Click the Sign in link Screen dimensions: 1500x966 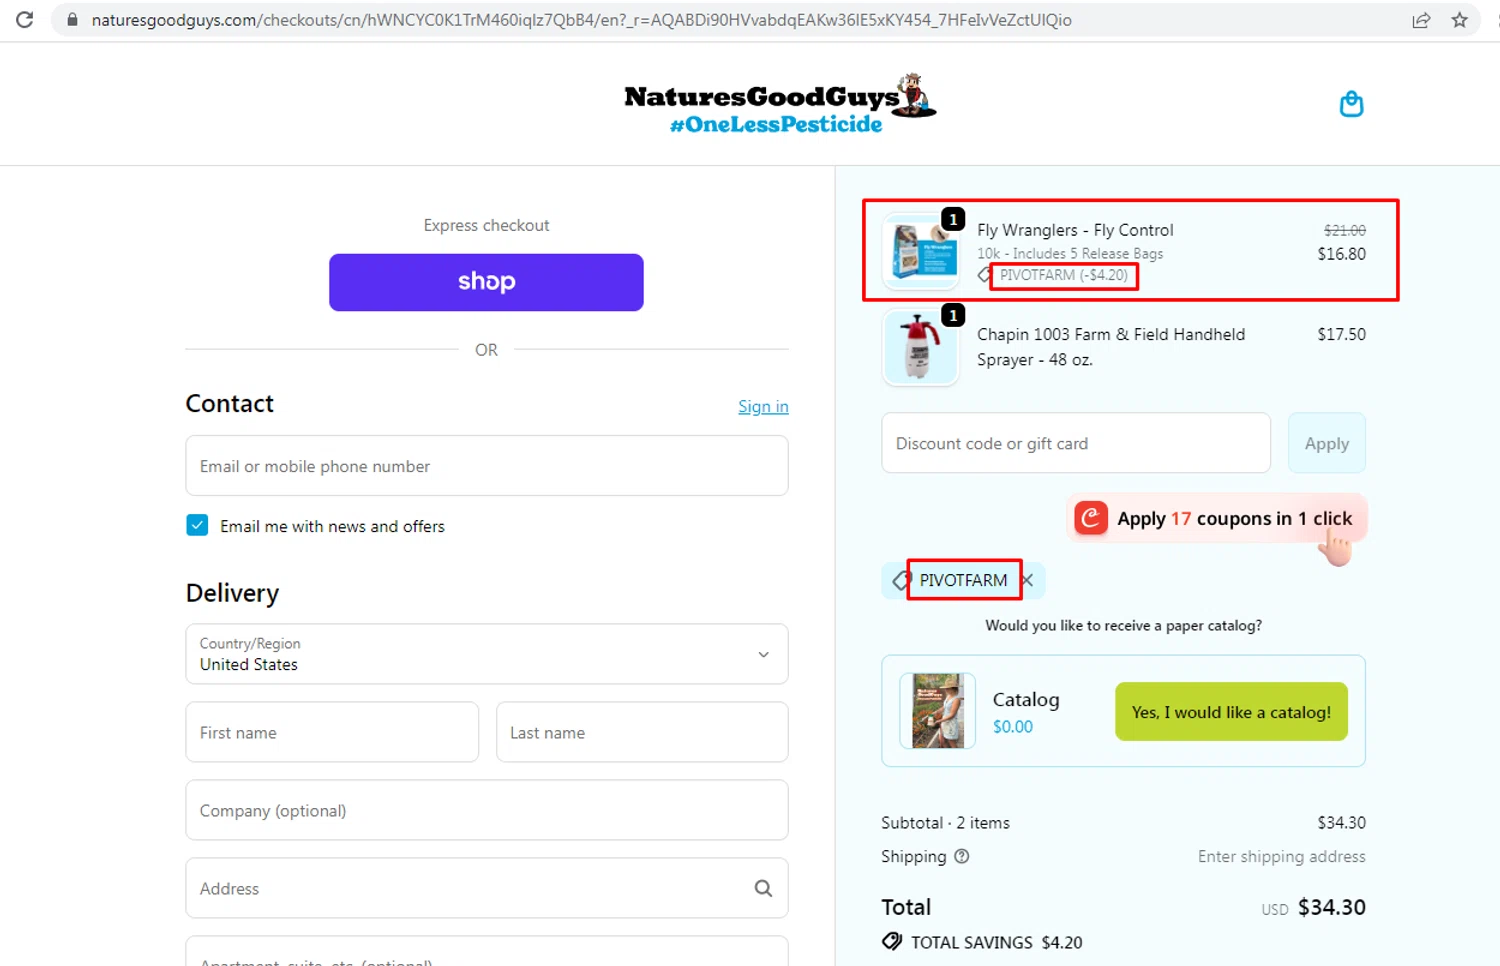click(763, 406)
